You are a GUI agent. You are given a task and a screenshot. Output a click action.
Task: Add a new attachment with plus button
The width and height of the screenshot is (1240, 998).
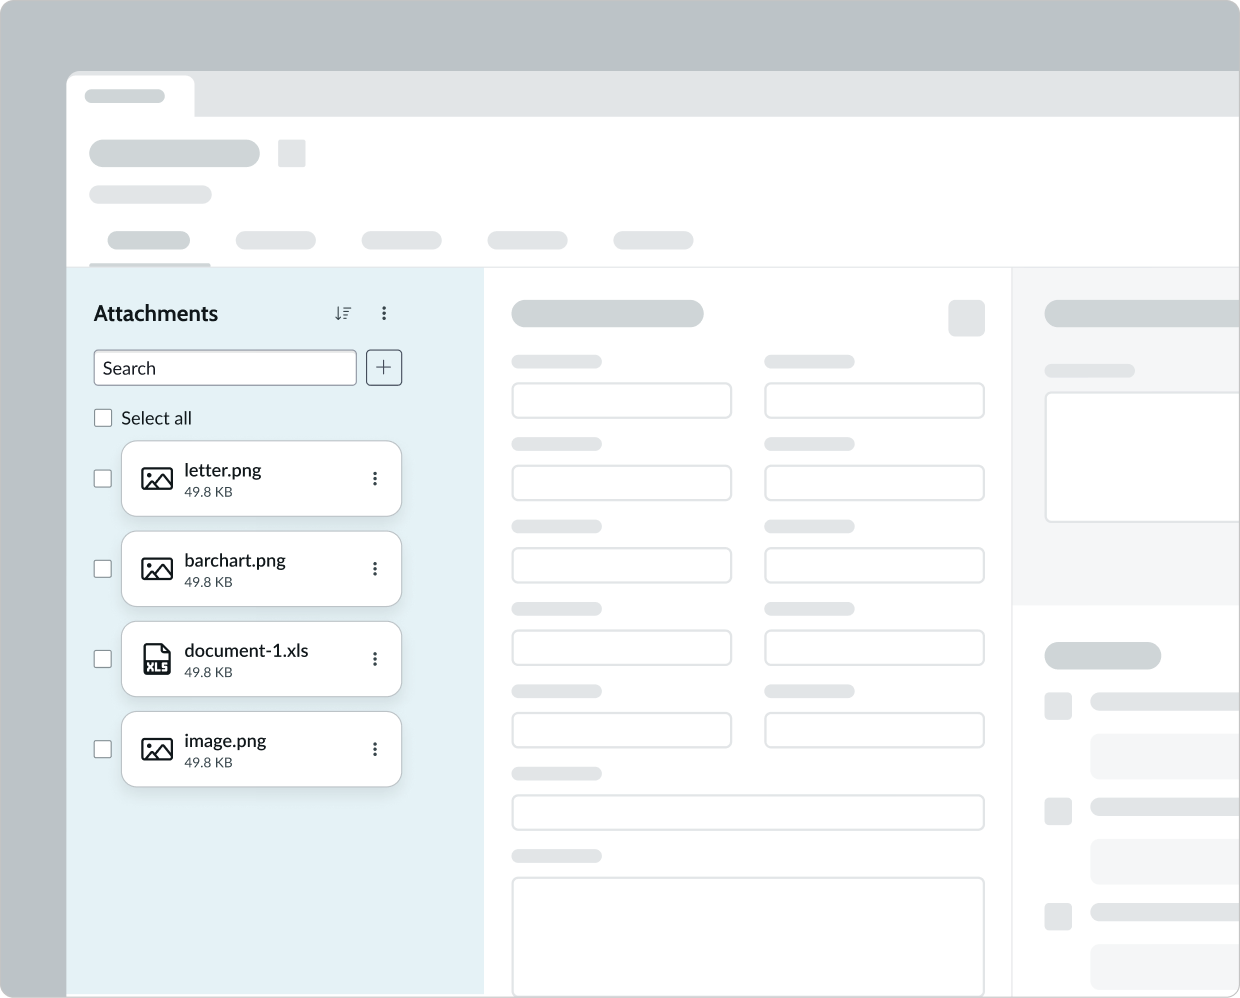pyautogui.click(x=384, y=368)
